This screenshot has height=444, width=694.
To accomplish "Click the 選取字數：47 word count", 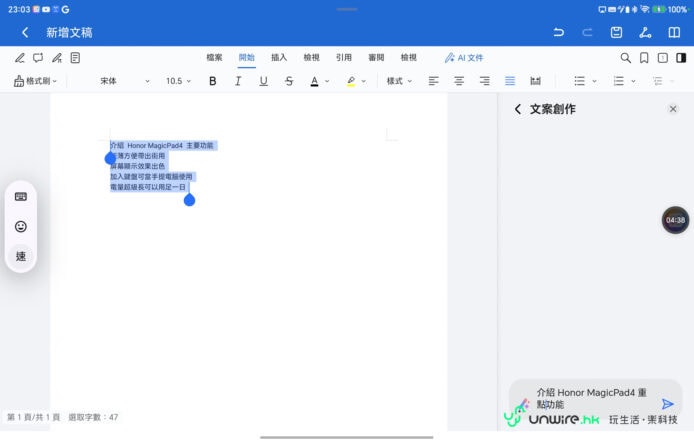I will pos(93,417).
